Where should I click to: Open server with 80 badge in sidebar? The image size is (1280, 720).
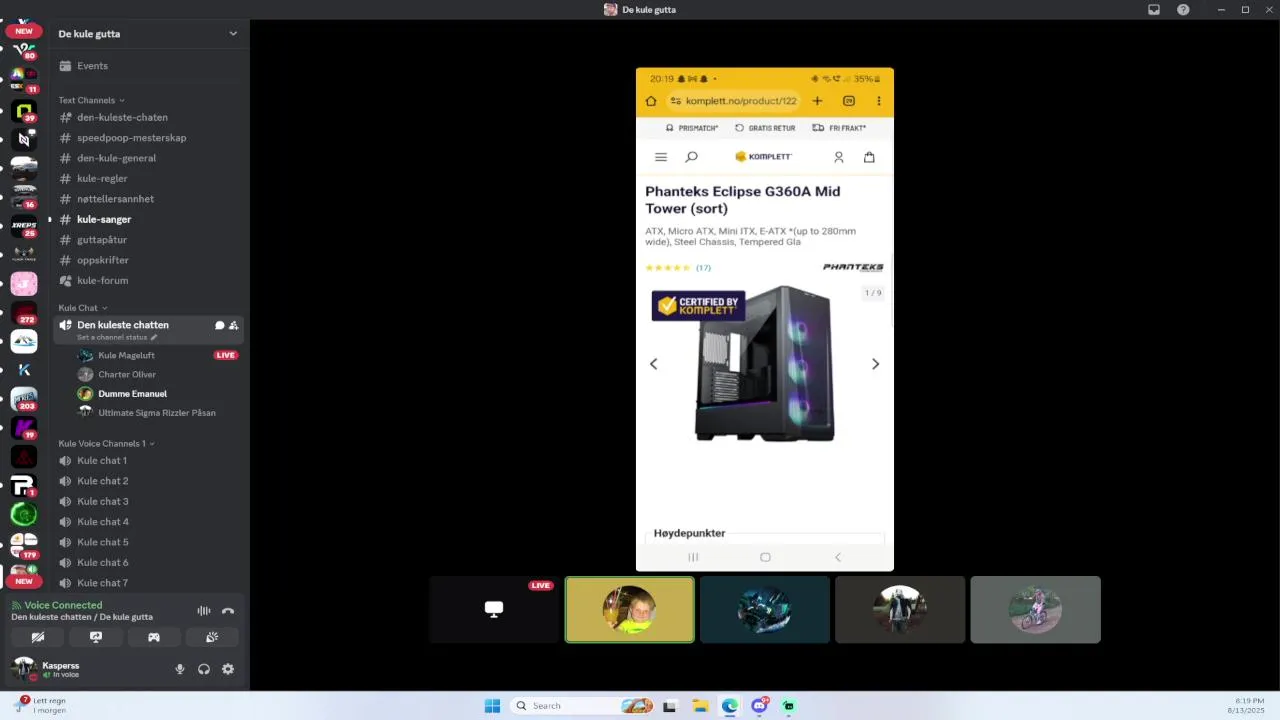tap(24, 50)
